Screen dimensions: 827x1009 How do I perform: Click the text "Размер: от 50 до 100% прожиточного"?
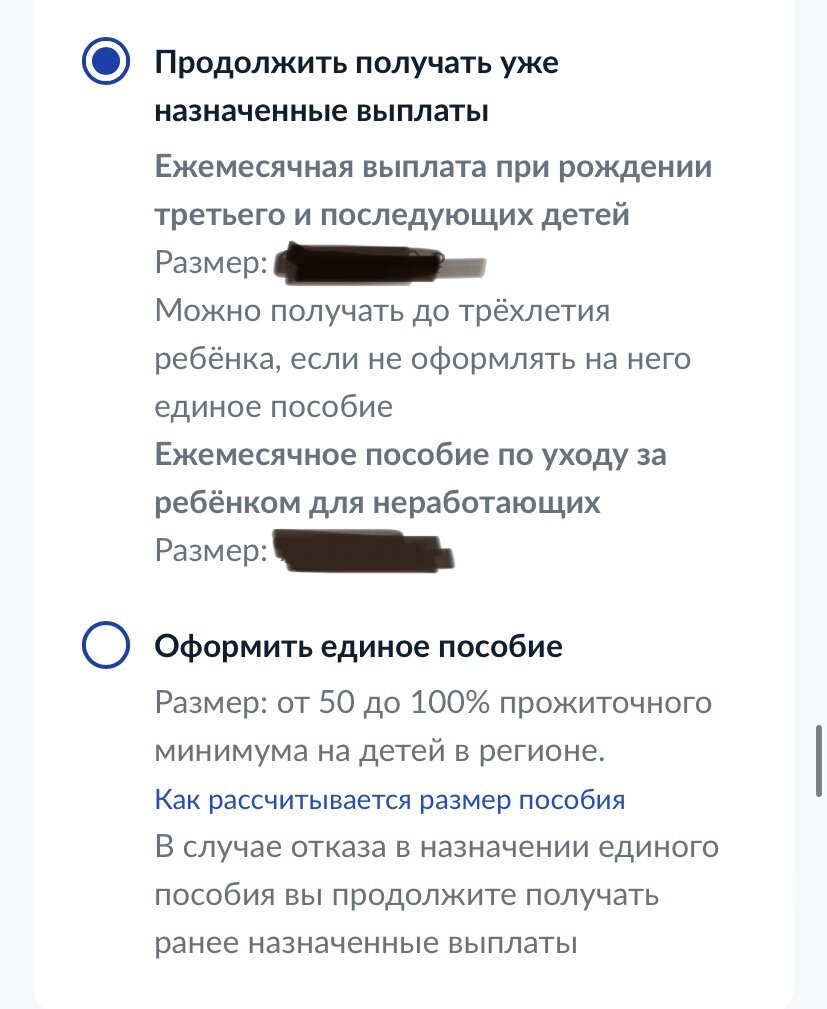(433, 703)
